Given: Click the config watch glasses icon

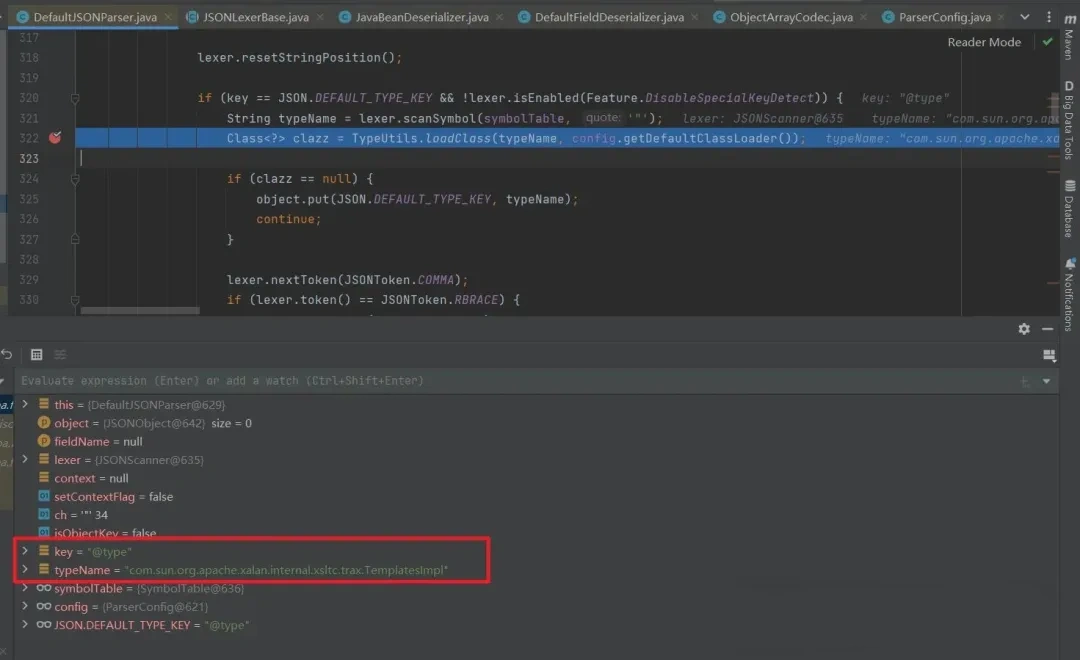Looking at the screenshot, I should [44, 606].
